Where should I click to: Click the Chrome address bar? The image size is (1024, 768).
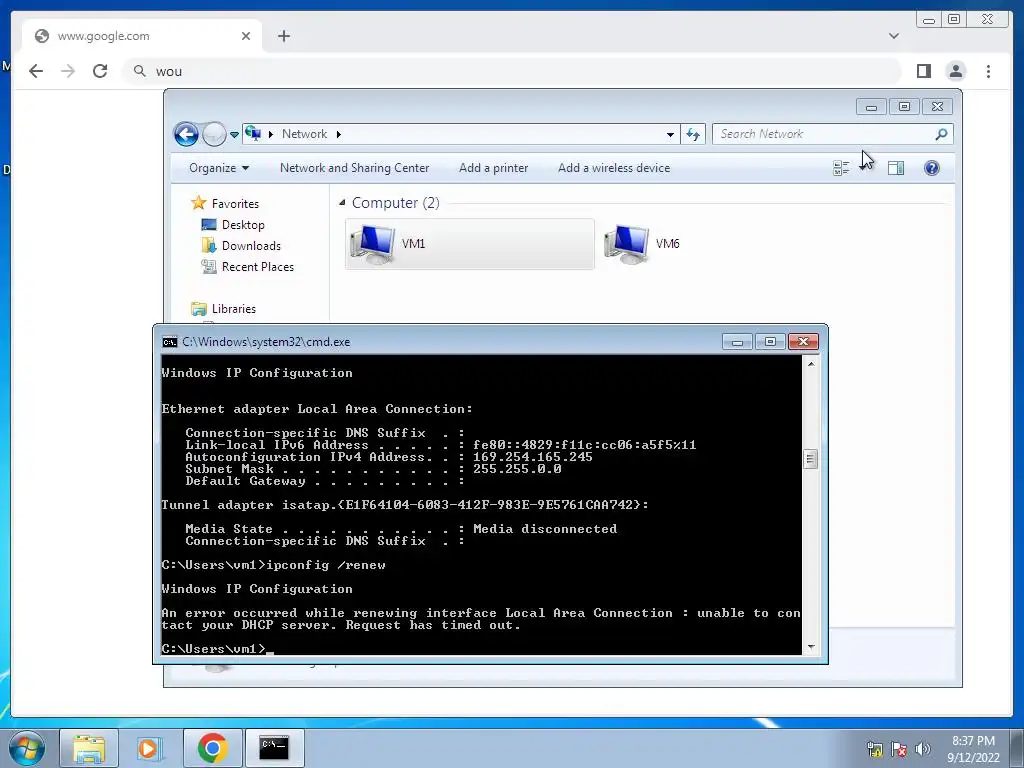point(511,71)
